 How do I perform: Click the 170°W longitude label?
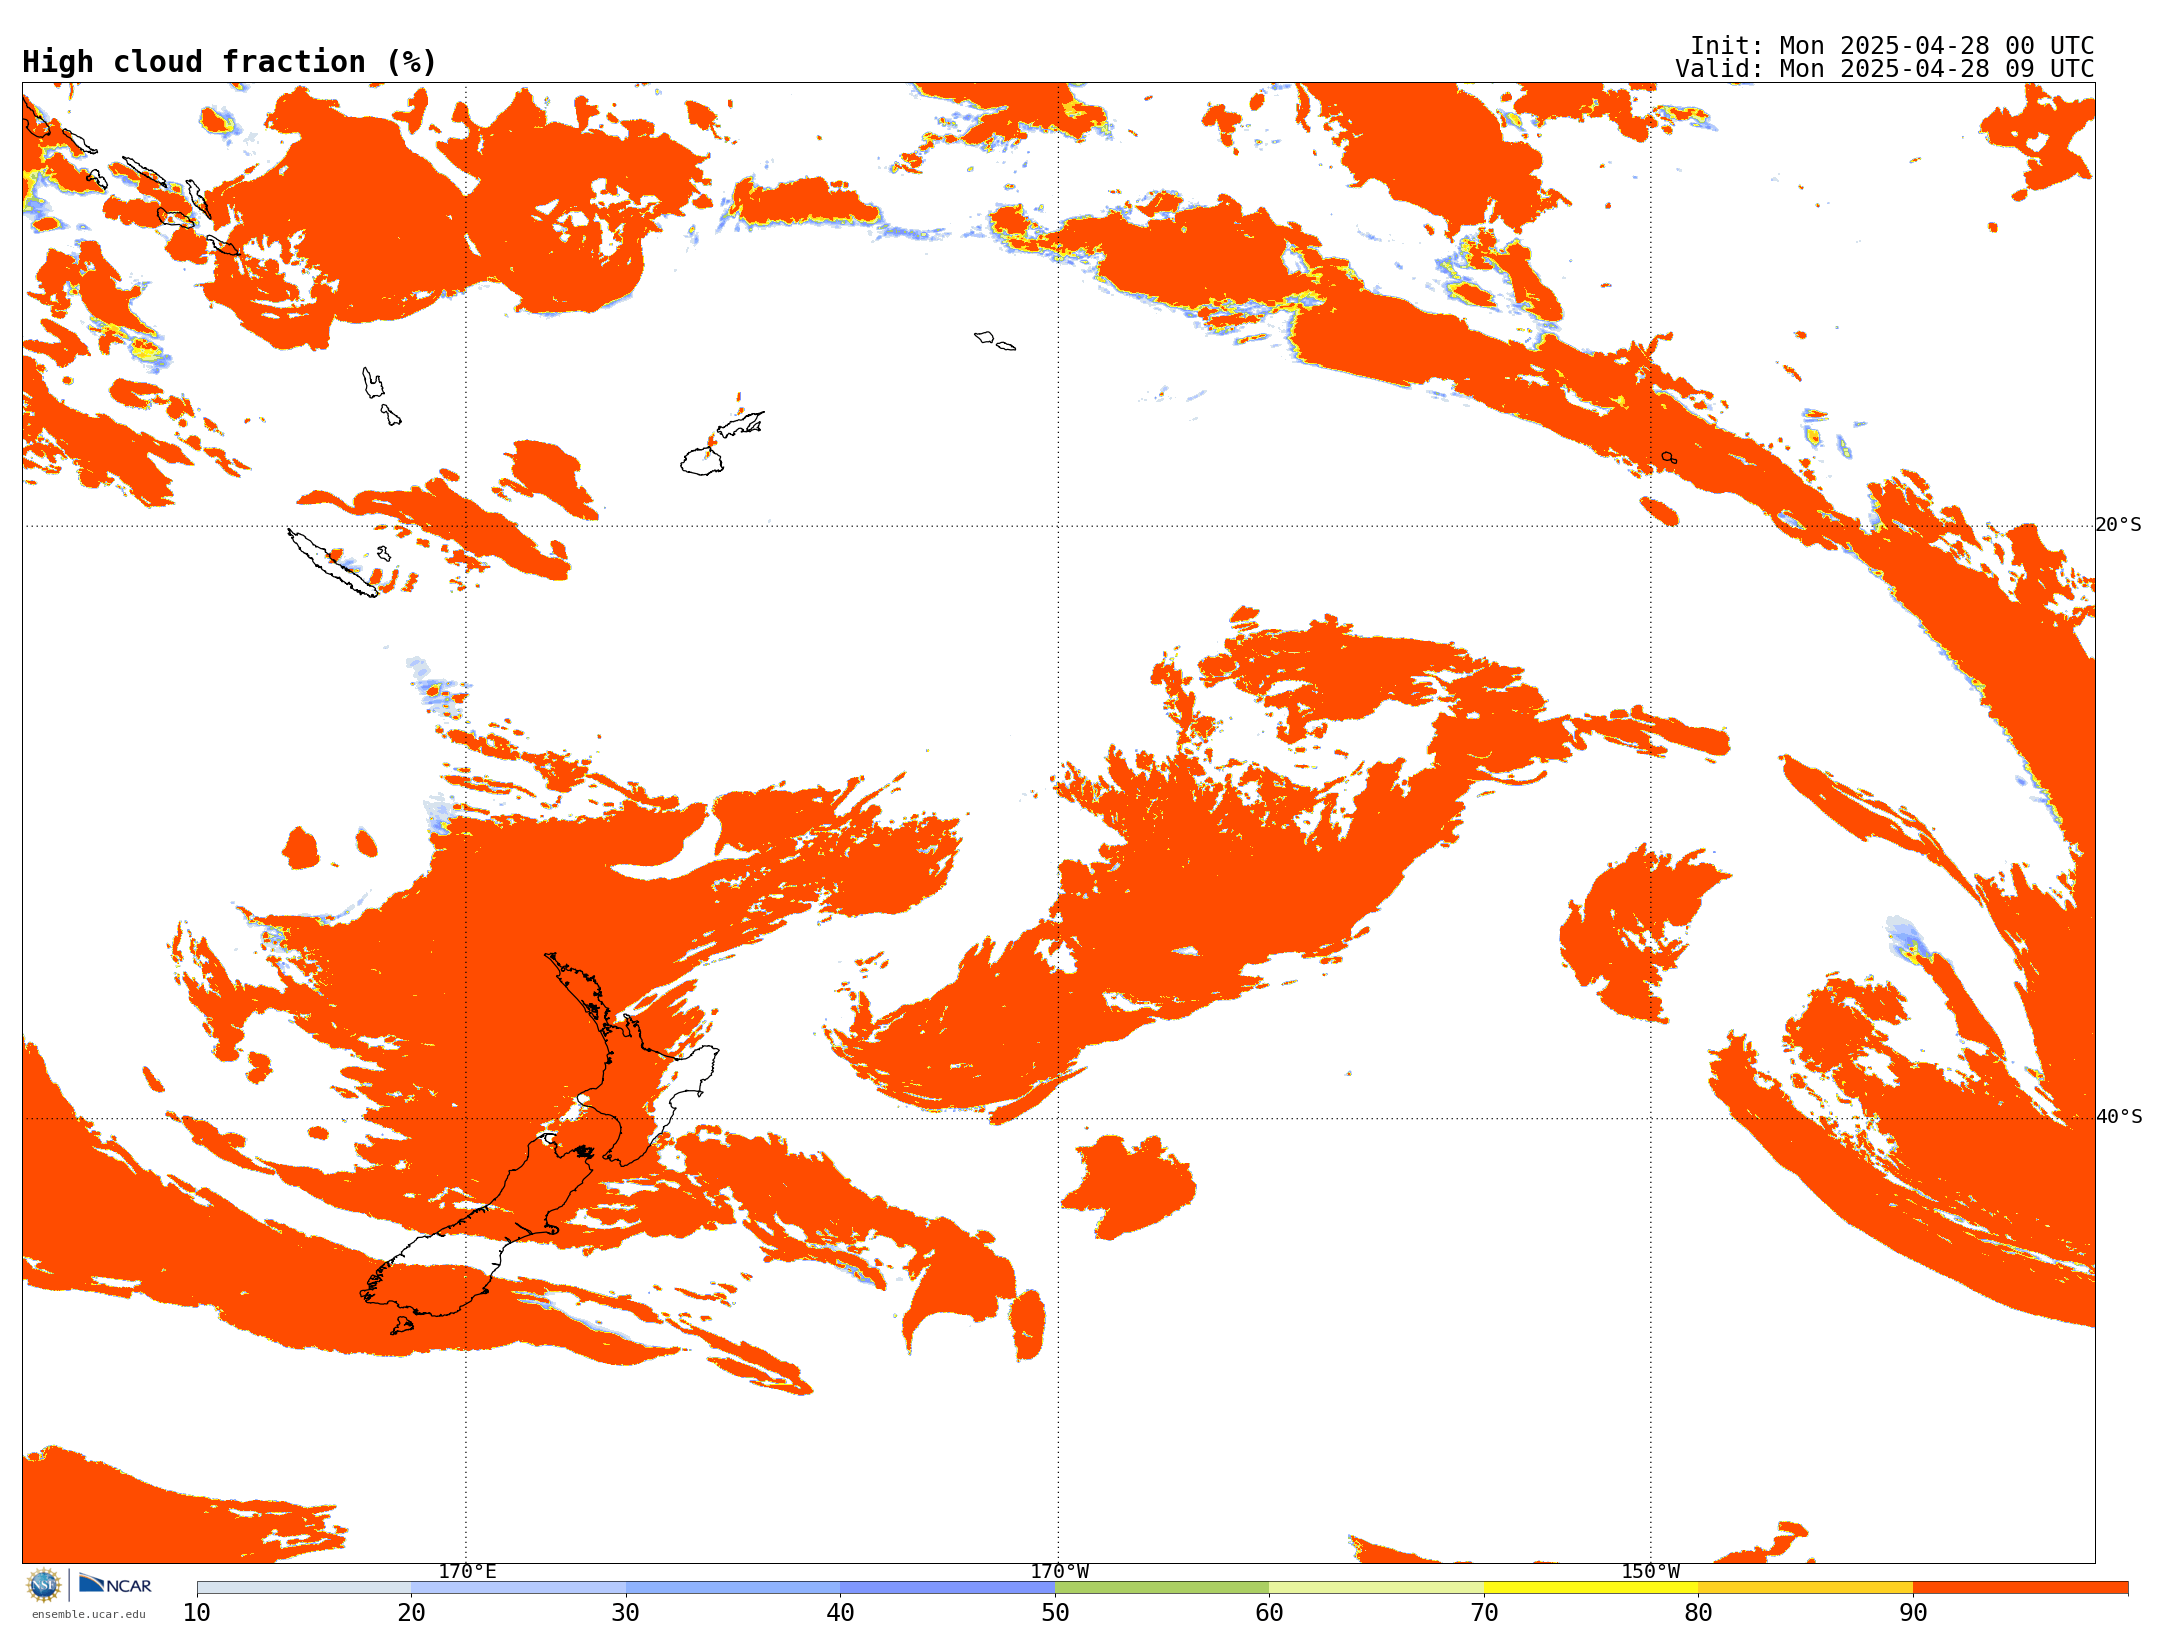(x=1059, y=1572)
